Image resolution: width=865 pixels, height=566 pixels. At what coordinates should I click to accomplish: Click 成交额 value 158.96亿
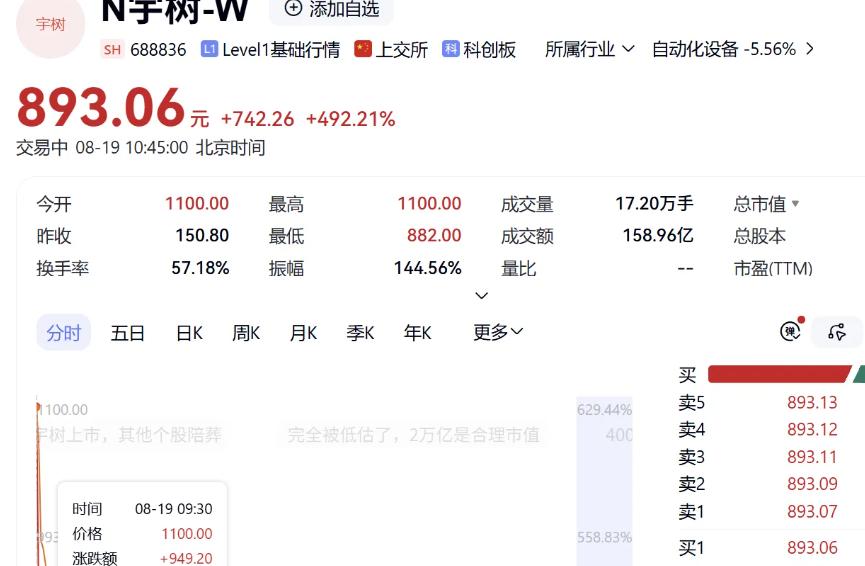point(658,236)
